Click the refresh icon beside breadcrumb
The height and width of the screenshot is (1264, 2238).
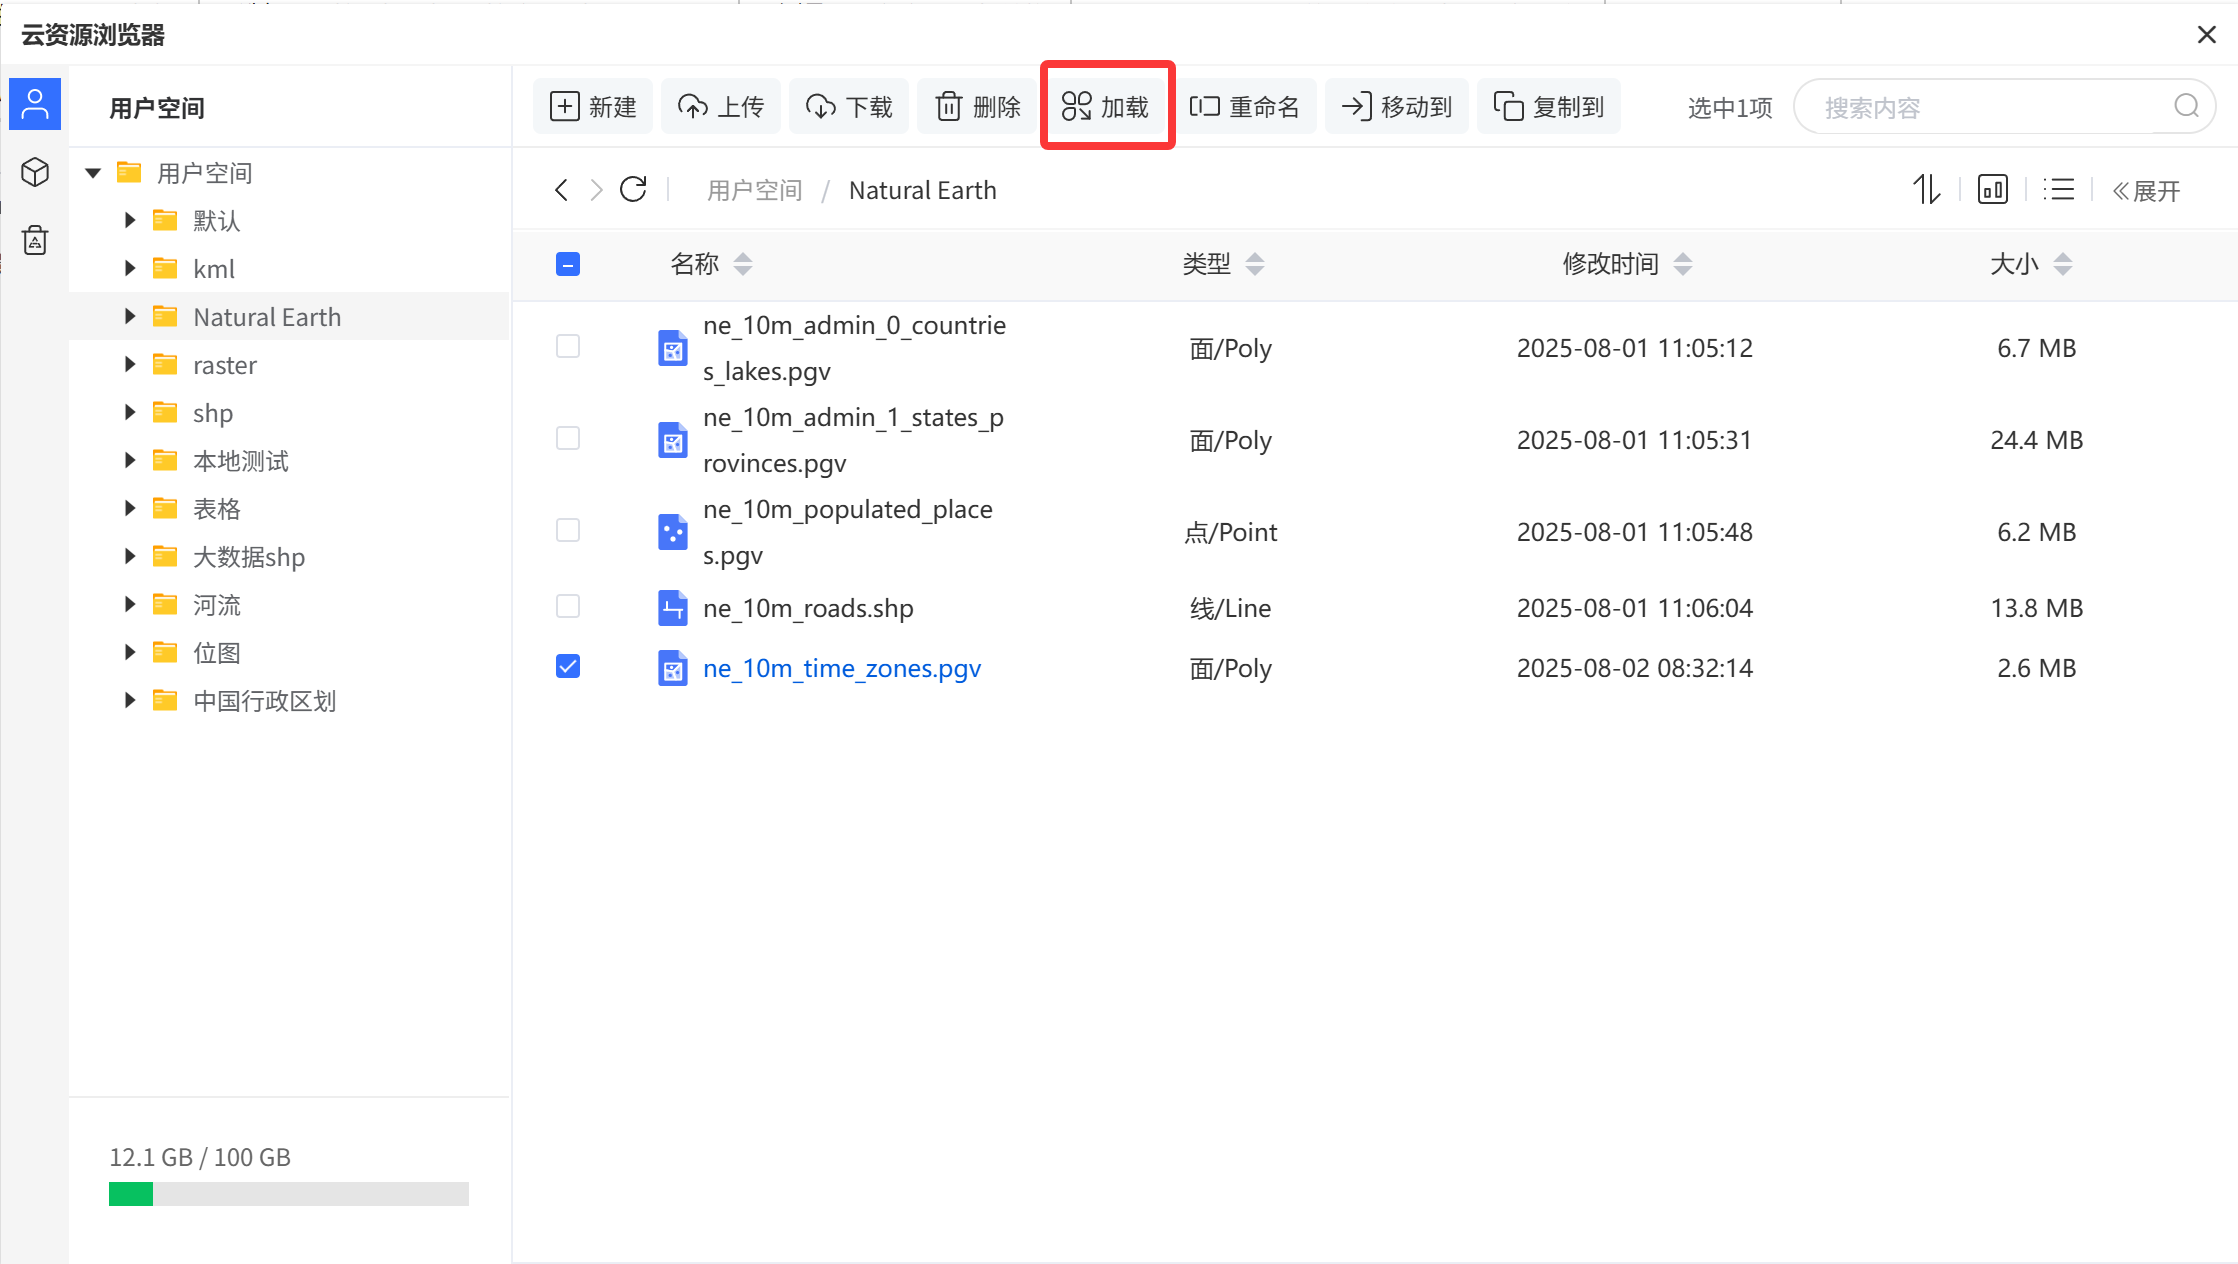tap(633, 190)
